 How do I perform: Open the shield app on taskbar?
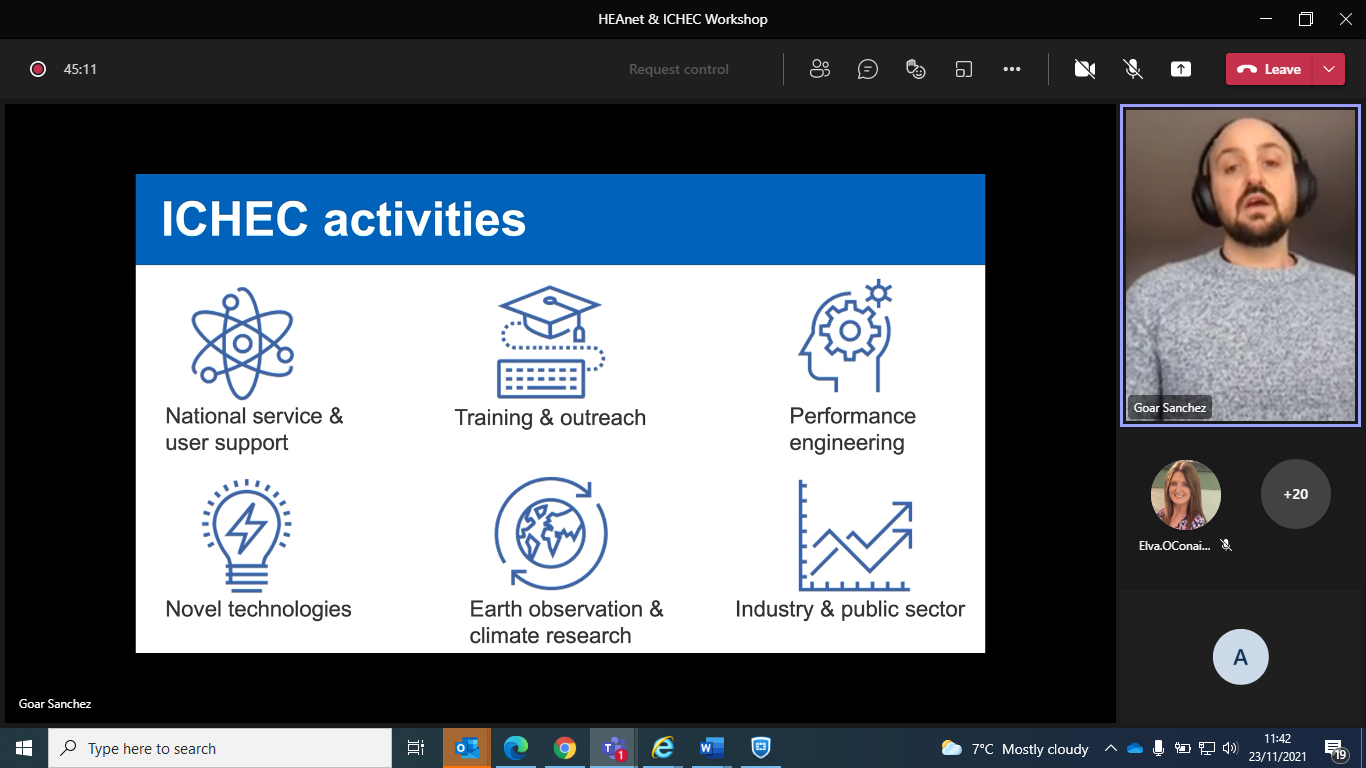click(761, 748)
